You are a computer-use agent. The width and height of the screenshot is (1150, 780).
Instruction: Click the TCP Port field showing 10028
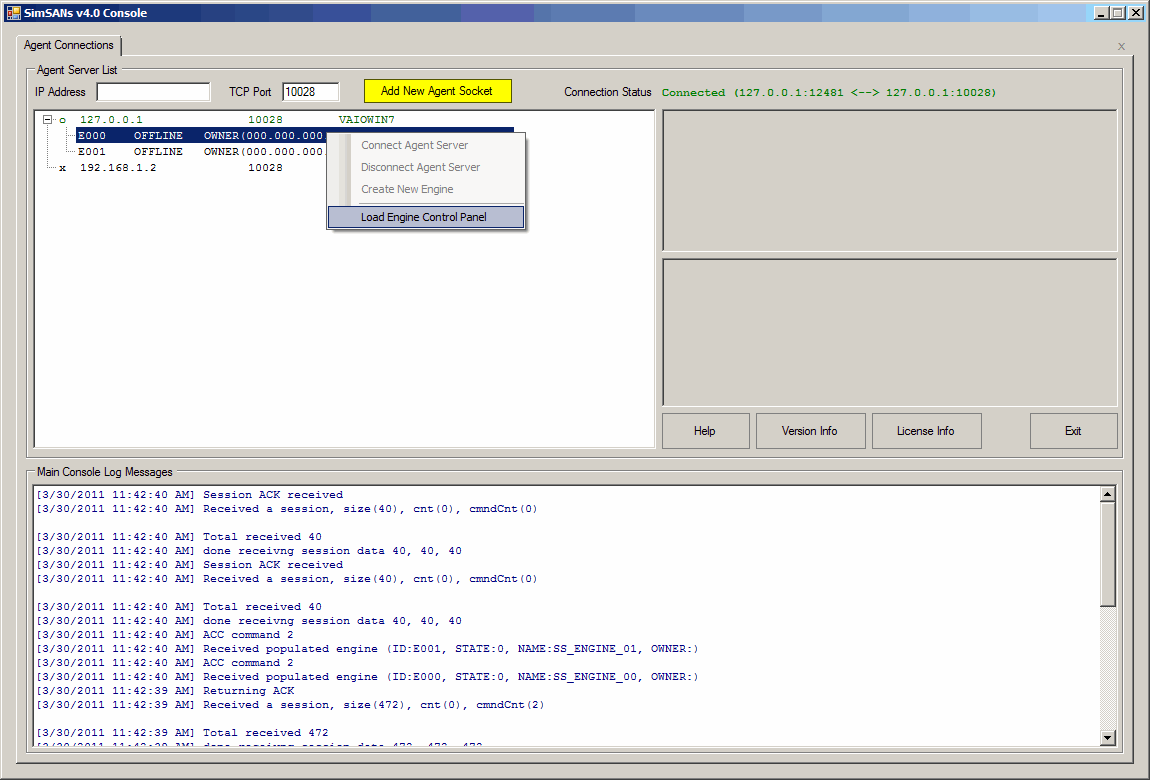coord(311,92)
